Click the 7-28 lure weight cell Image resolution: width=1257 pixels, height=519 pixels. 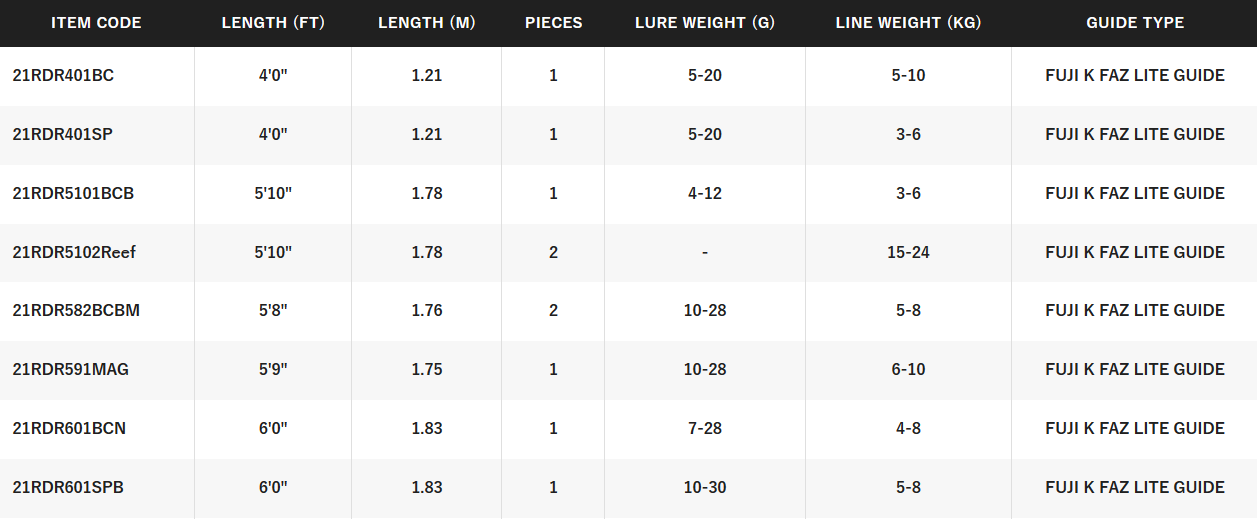(x=705, y=429)
